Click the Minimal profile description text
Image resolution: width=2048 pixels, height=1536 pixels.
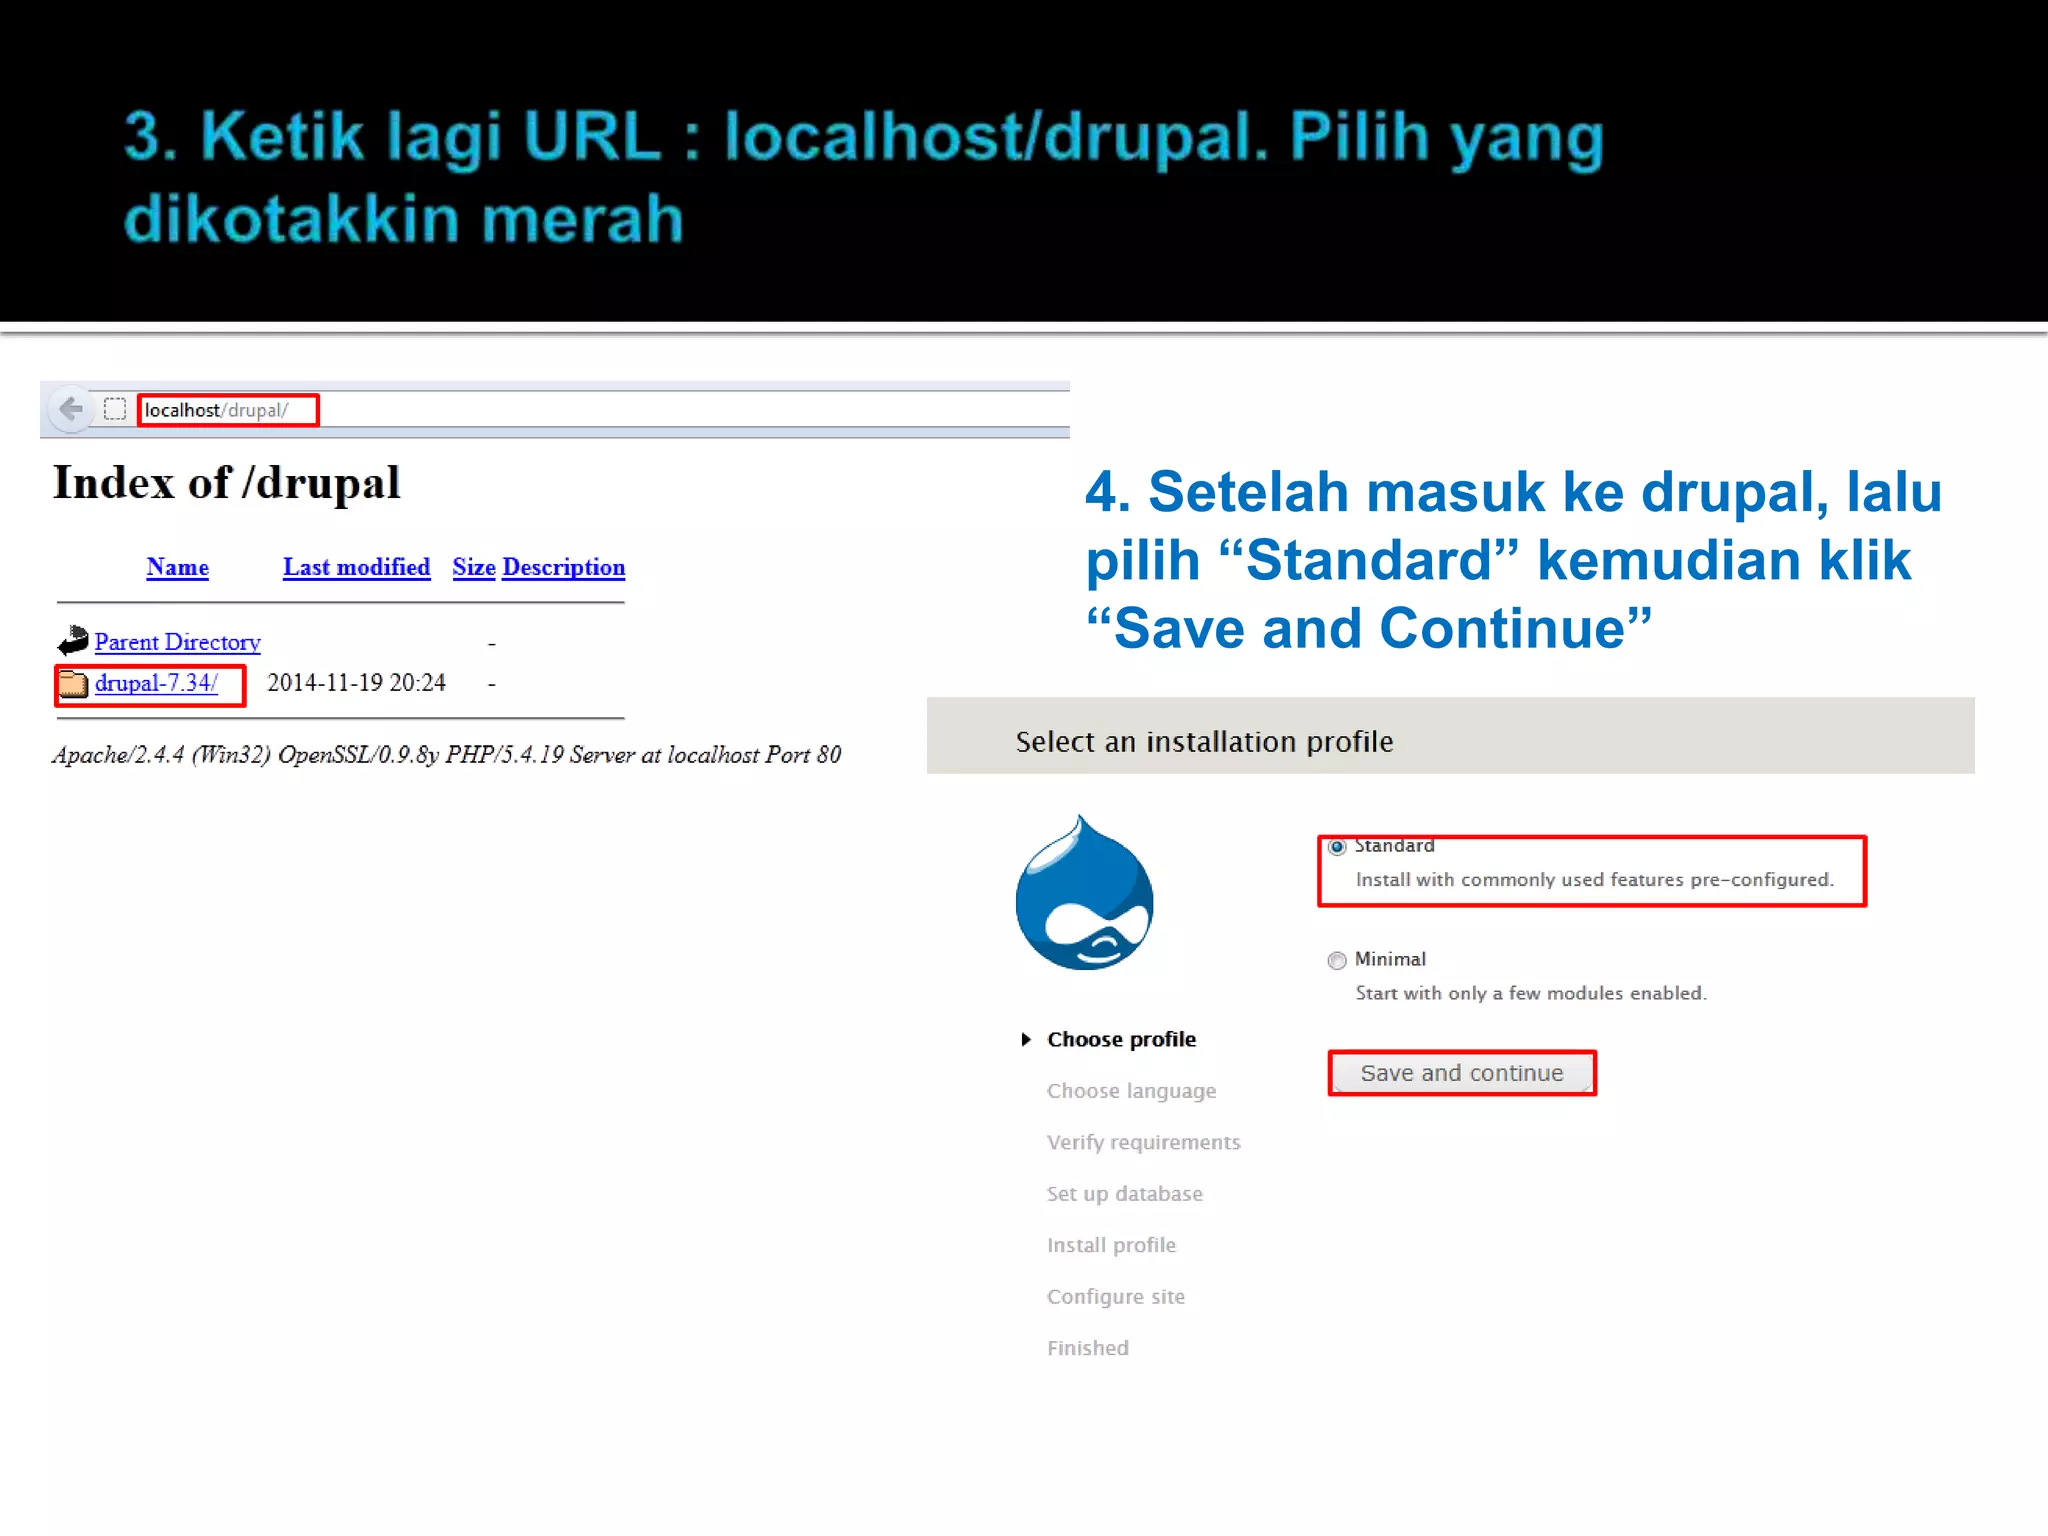point(1531,993)
